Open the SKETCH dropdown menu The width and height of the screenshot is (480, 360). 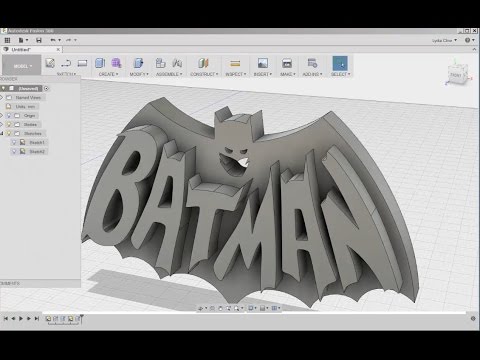click(66, 74)
